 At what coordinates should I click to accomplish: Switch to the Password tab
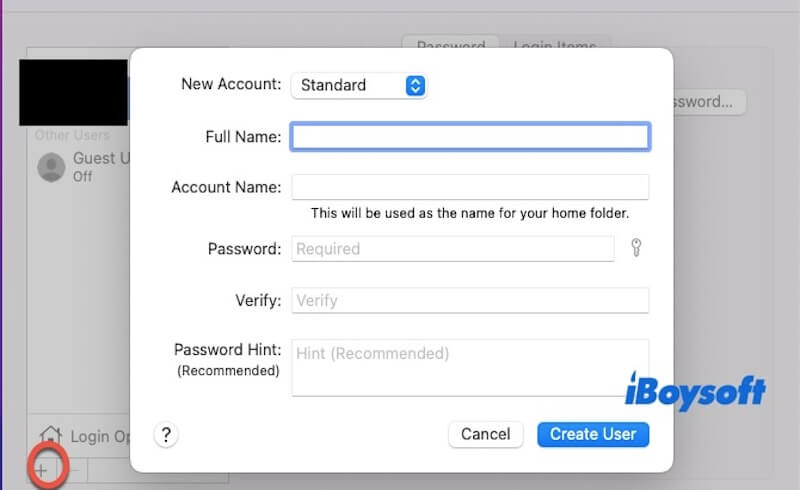tap(450, 46)
